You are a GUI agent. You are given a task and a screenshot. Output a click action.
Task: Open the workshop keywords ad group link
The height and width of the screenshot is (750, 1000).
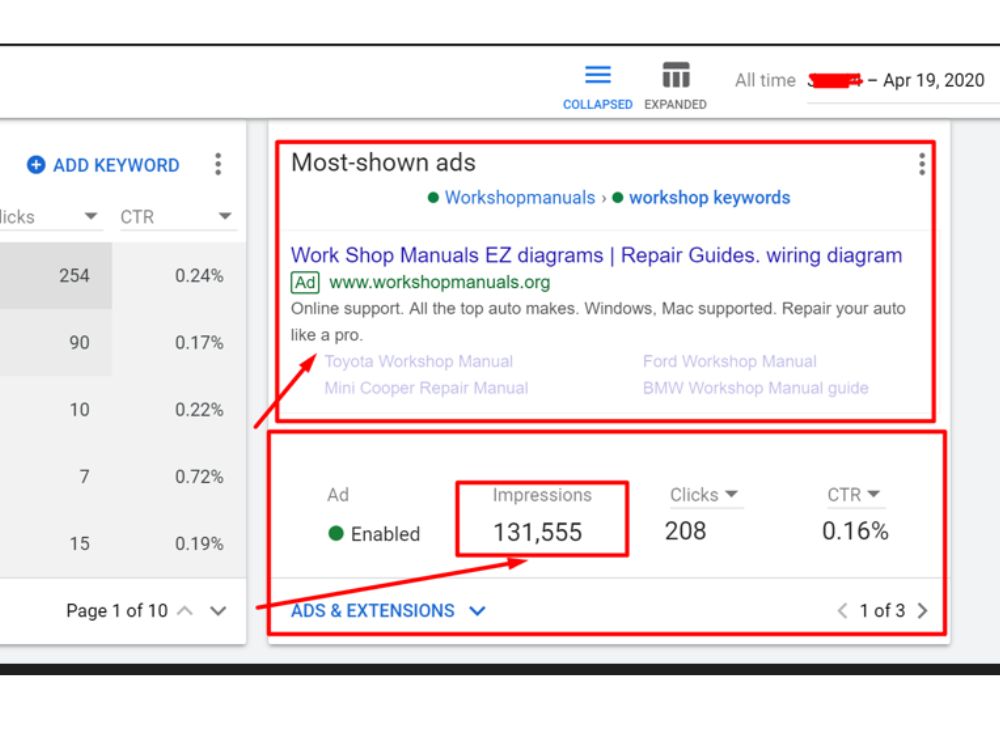click(709, 198)
